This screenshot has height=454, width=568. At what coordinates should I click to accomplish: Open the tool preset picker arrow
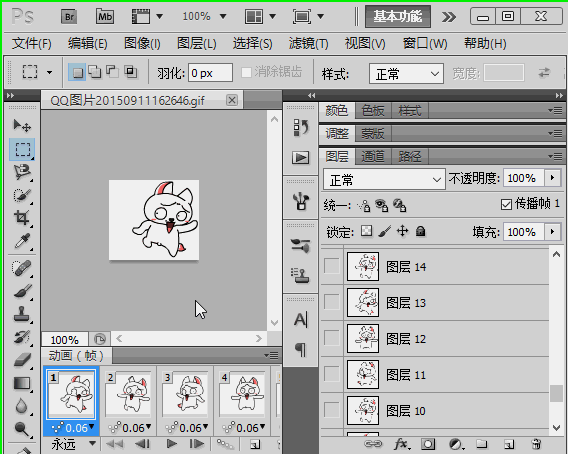[50, 72]
